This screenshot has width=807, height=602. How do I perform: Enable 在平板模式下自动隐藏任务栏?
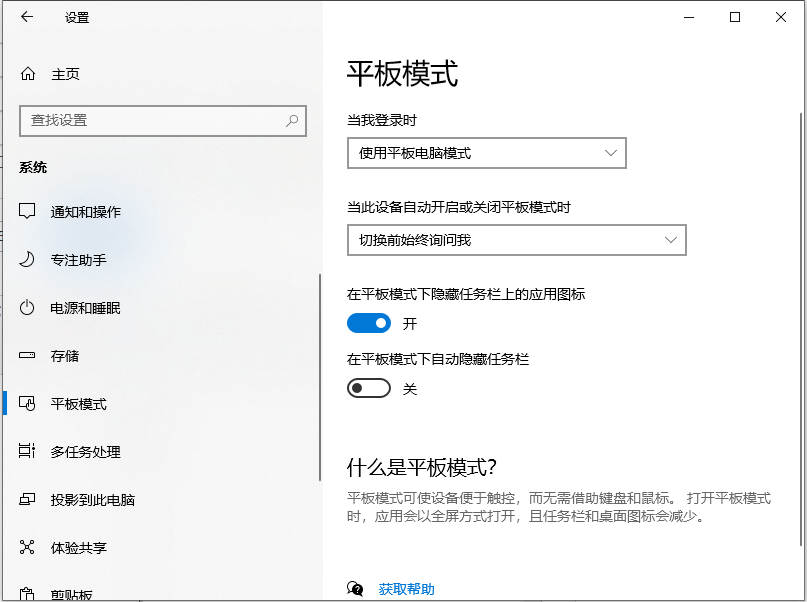pyautogui.click(x=369, y=388)
